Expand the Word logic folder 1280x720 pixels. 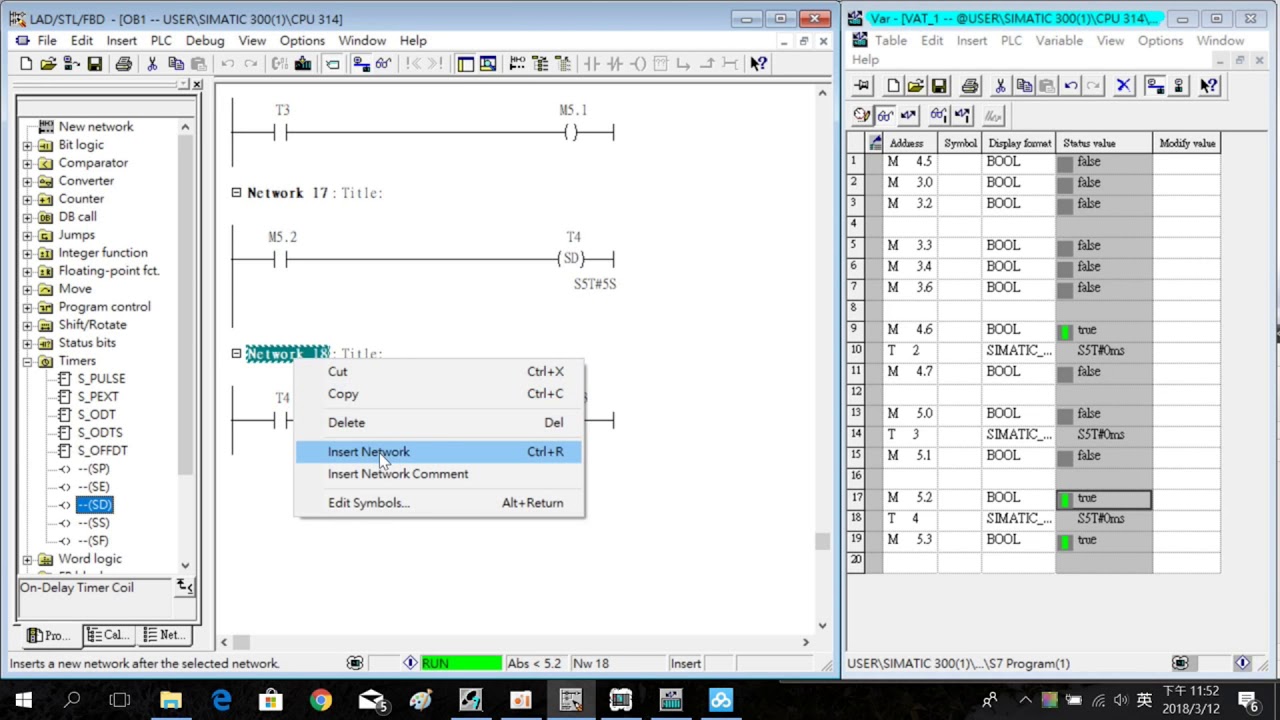[28, 559]
